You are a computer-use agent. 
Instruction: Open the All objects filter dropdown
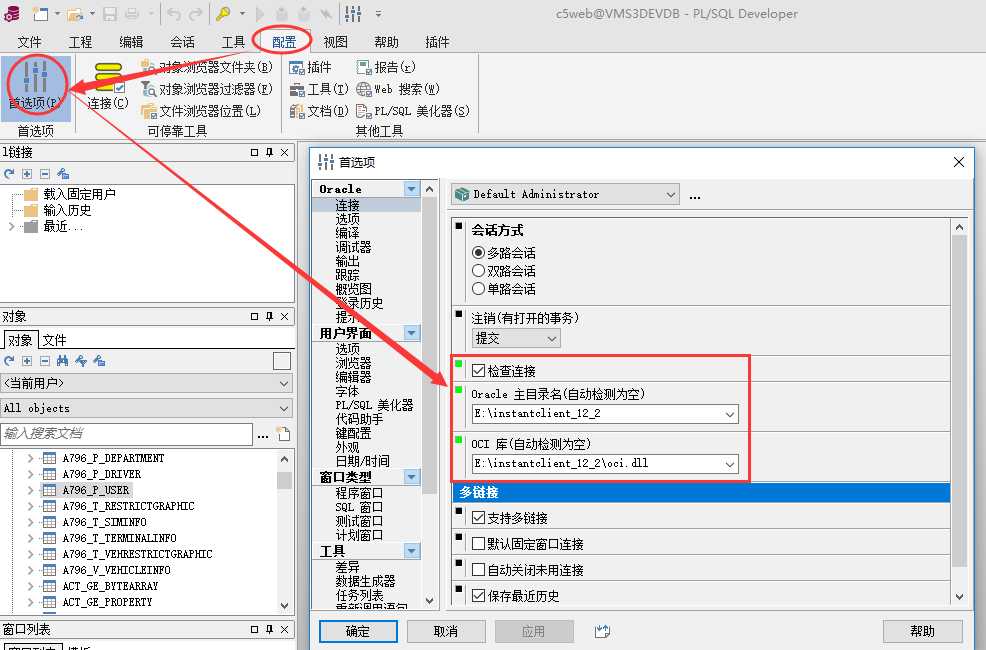(147, 408)
